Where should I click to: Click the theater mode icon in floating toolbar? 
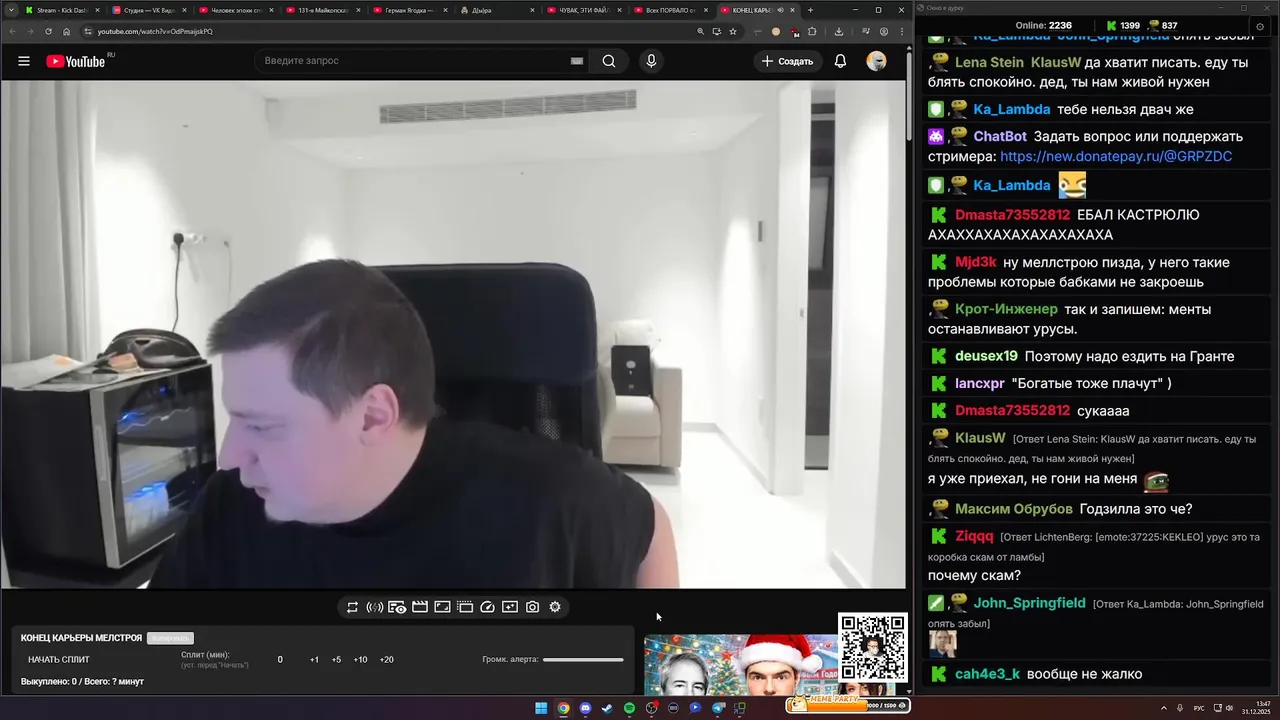click(x=465, y=607)
